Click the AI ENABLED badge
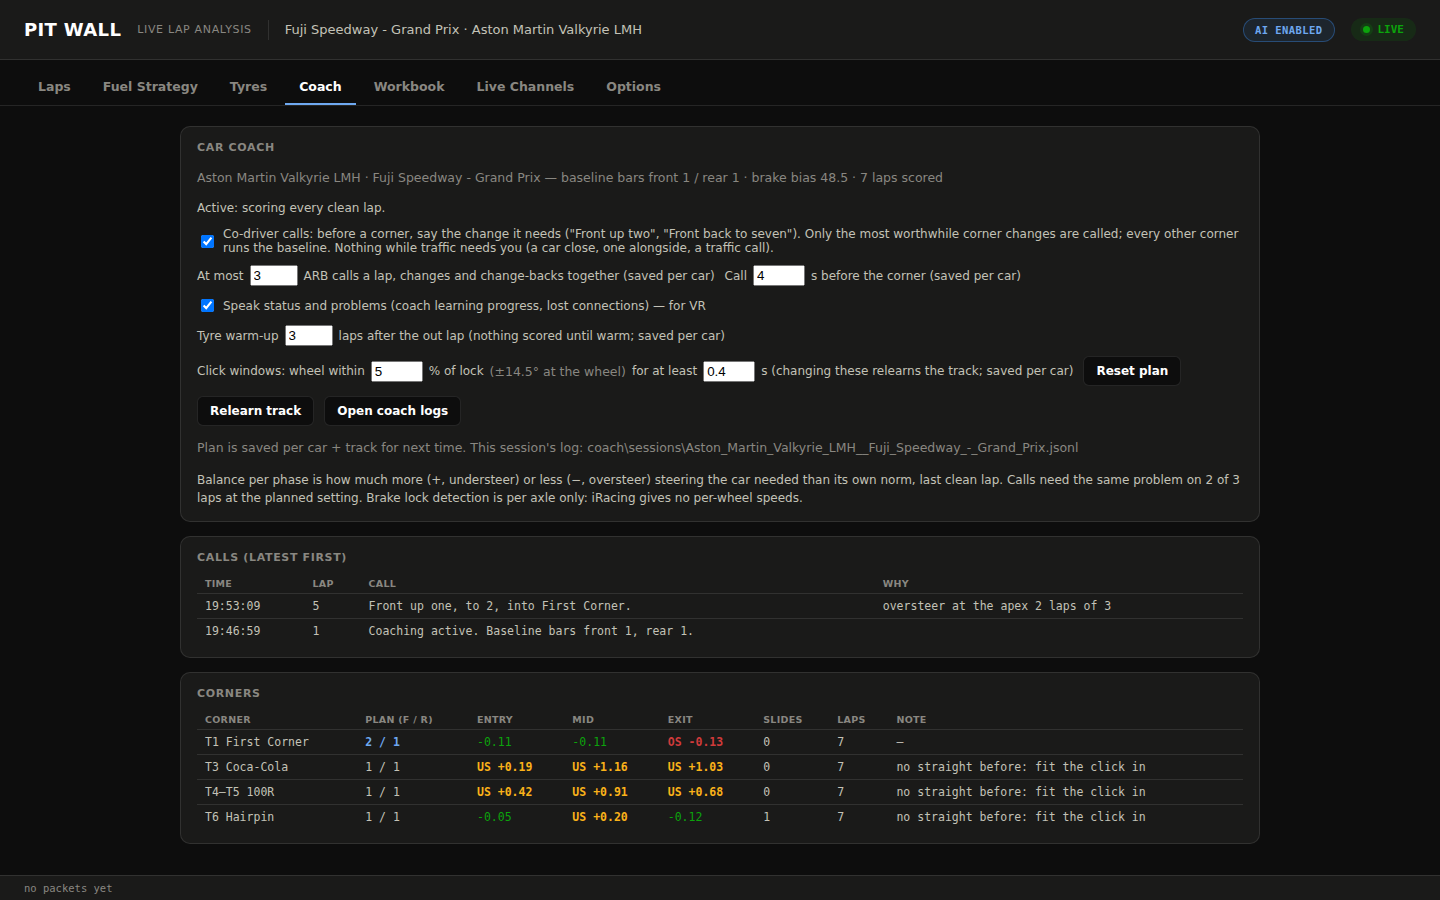Image resolution: width=1440 pixels, height=900 pixels. click(x=1288, y=30)
